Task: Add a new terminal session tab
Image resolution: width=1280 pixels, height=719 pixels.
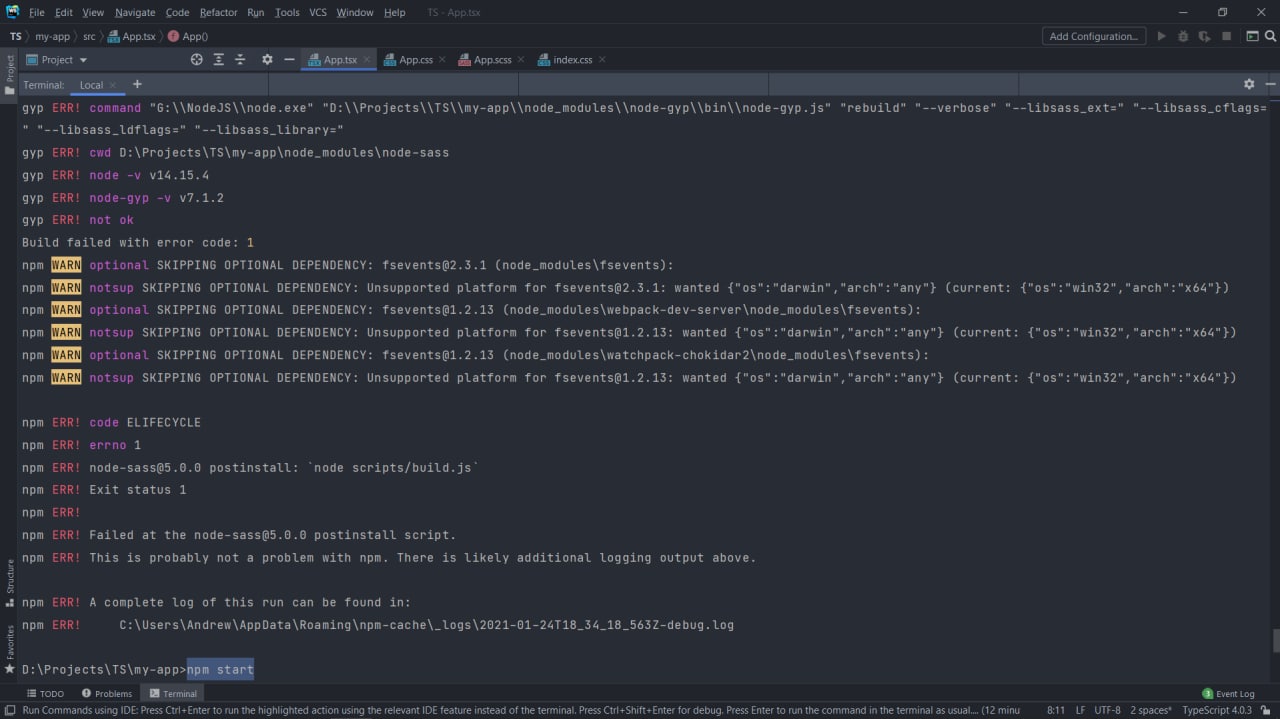Action: (x=137, y=85)
